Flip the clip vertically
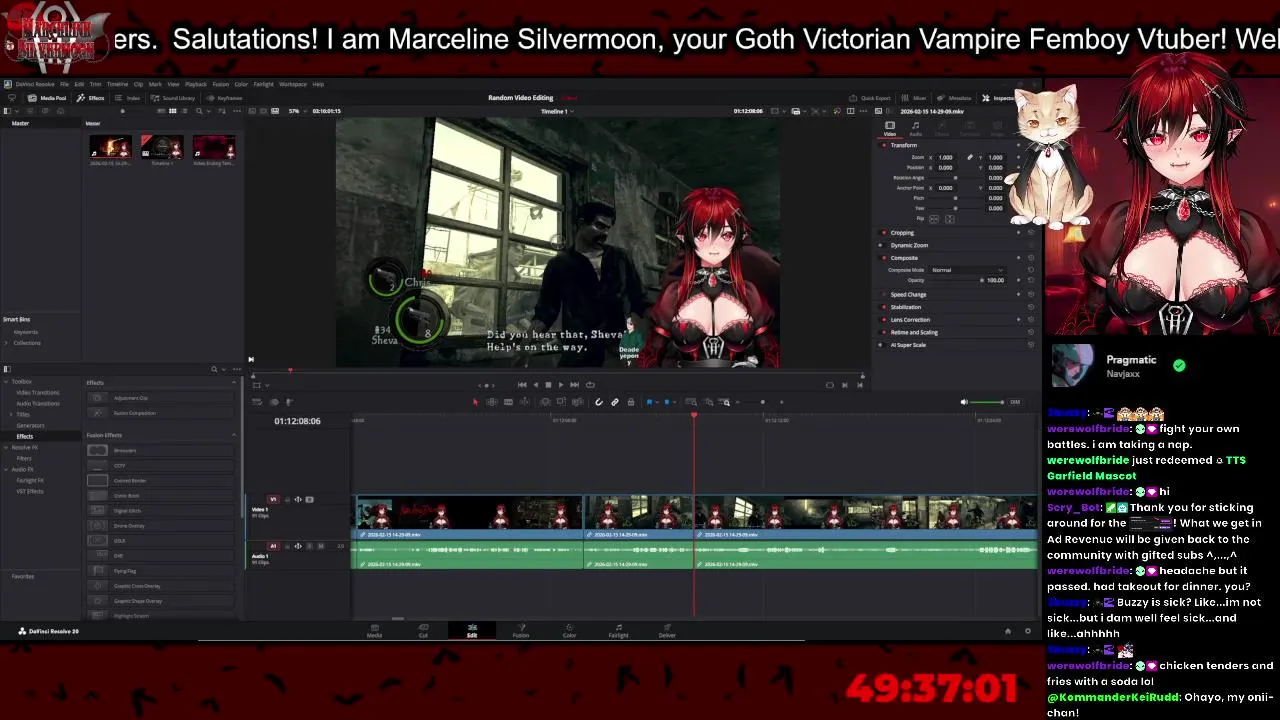The height and width of the screenshot is (720, 1280). [x=950, y=219]
